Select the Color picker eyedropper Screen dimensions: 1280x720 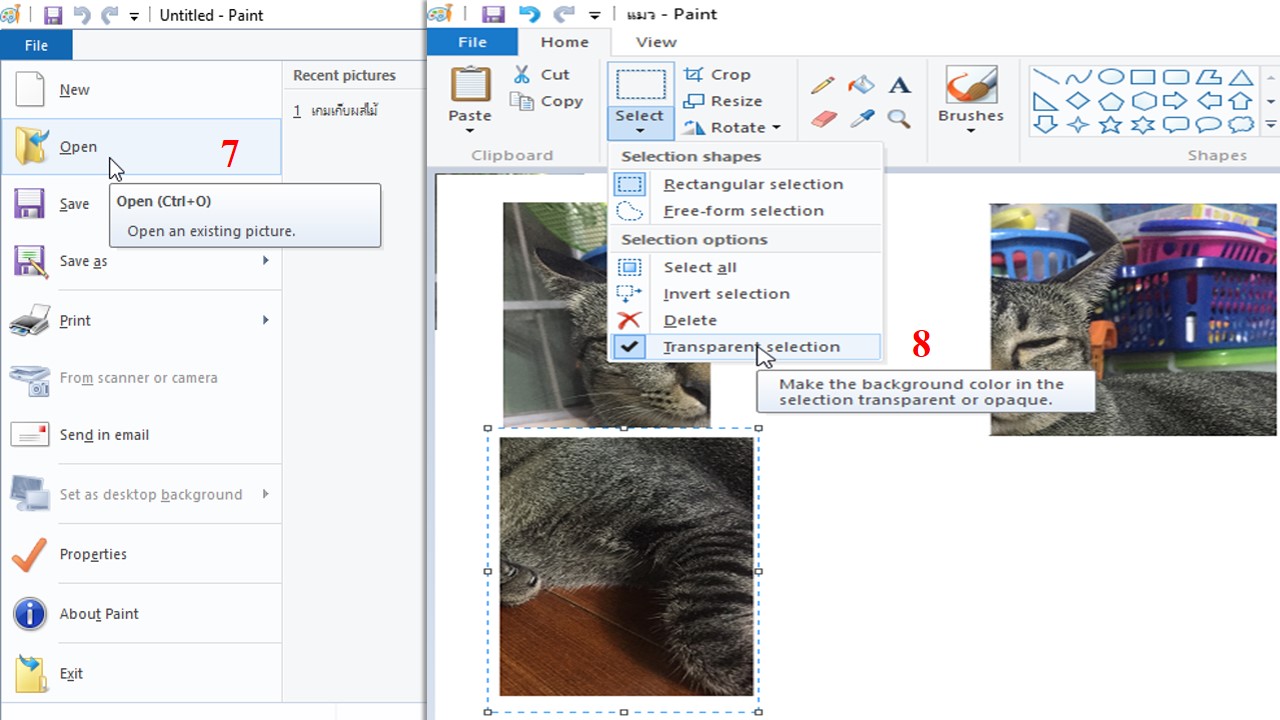click(x=861, y=119)
